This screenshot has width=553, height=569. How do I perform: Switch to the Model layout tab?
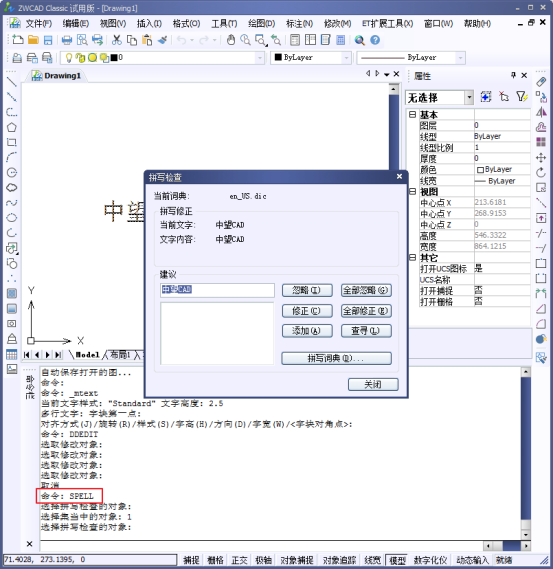[x=87, y=355]
